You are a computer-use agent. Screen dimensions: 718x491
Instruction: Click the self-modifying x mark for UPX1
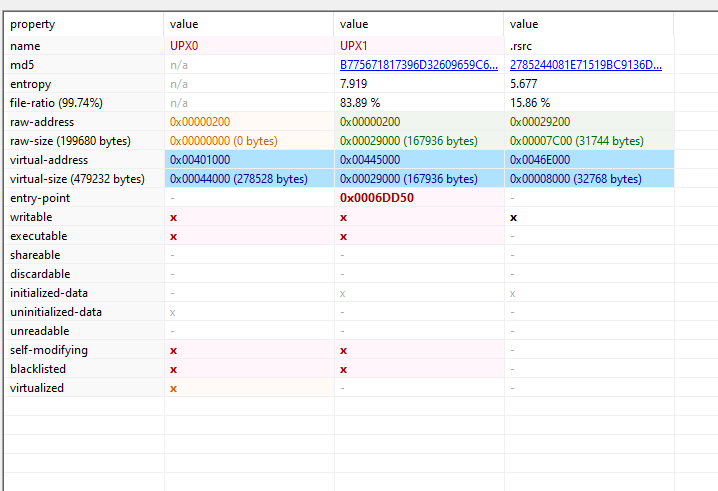click(x=344, y=350)
